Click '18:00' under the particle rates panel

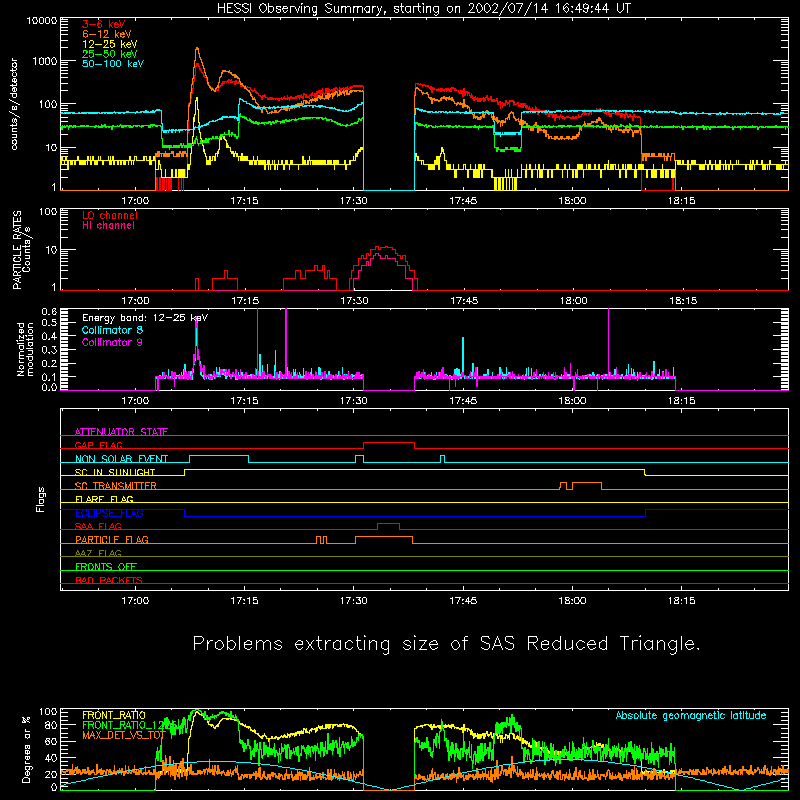pyautogui.click(x=573, y=301)
